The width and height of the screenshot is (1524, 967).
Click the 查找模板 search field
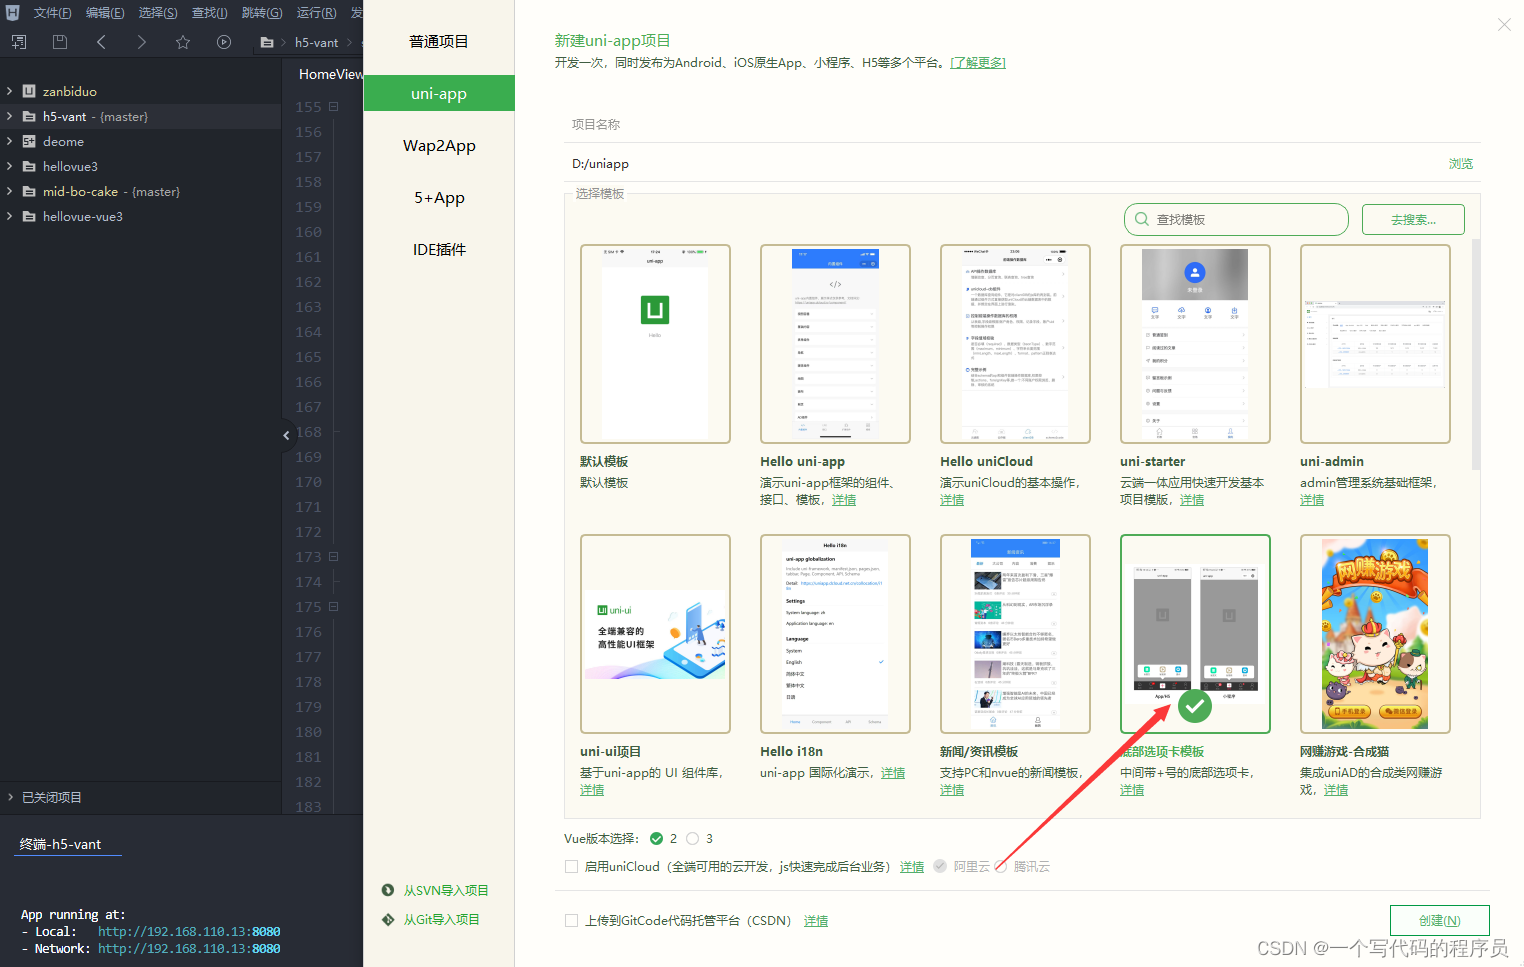[x=1236, y=219]
